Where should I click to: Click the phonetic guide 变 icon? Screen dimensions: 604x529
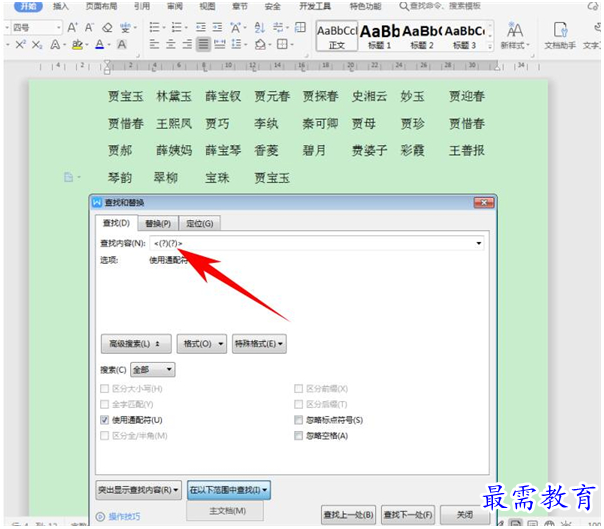coord(125,27)
